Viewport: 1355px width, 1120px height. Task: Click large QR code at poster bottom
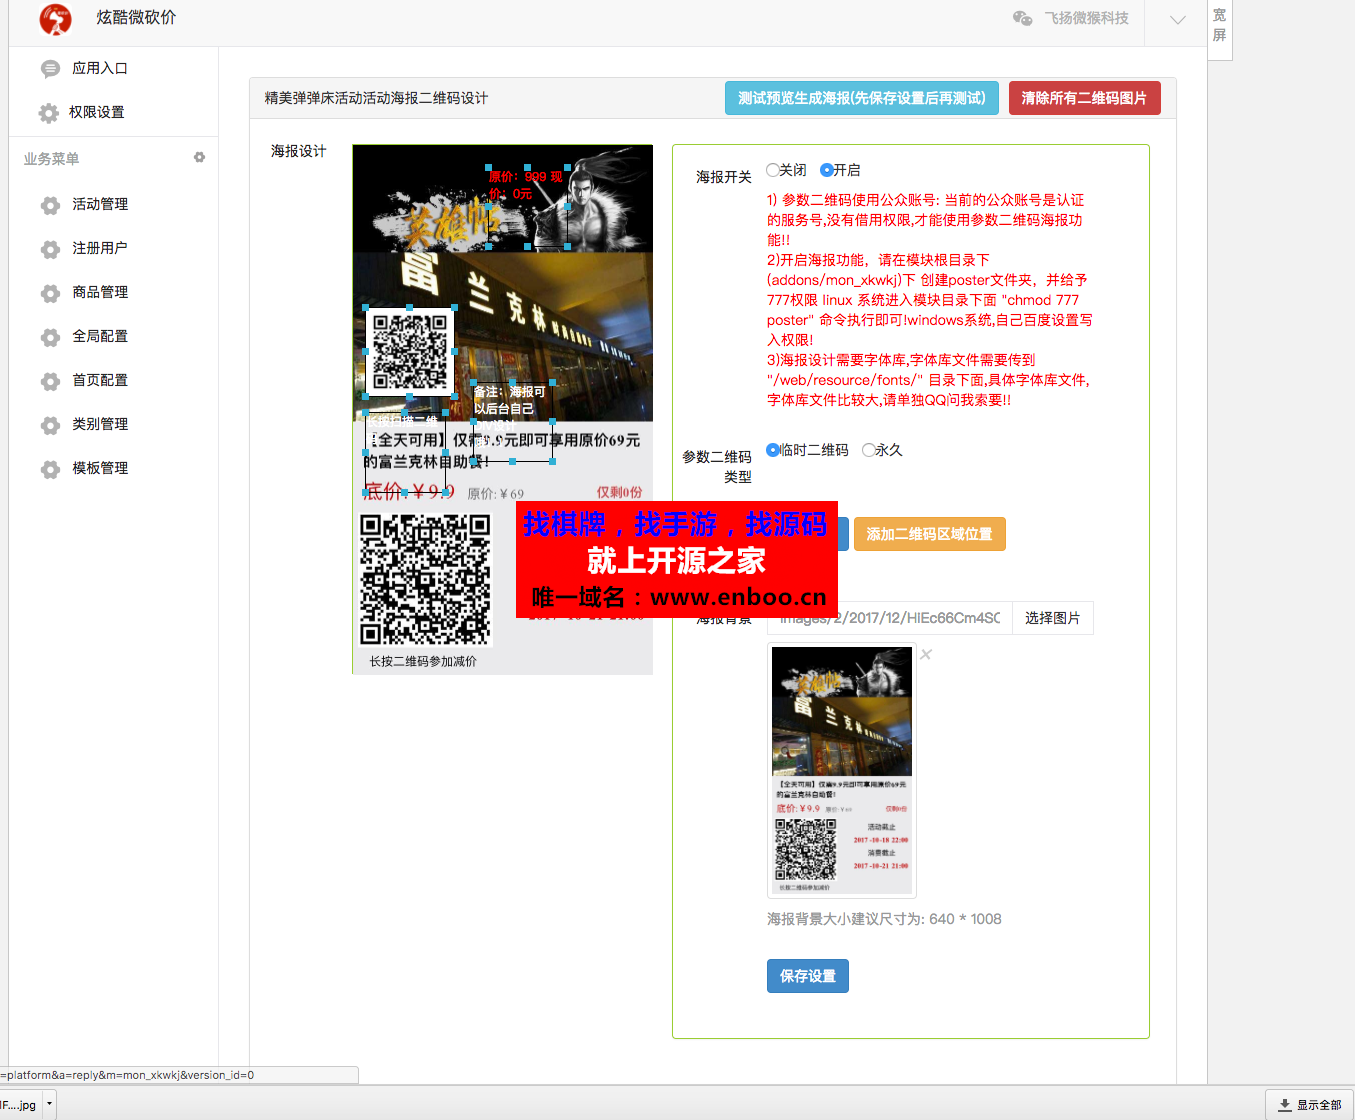point(425,579)
